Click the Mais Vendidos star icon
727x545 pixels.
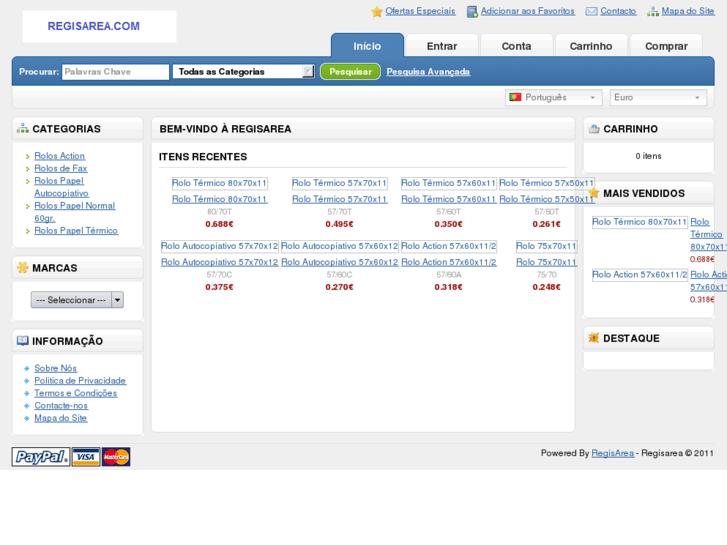click(x=594, y=193)
